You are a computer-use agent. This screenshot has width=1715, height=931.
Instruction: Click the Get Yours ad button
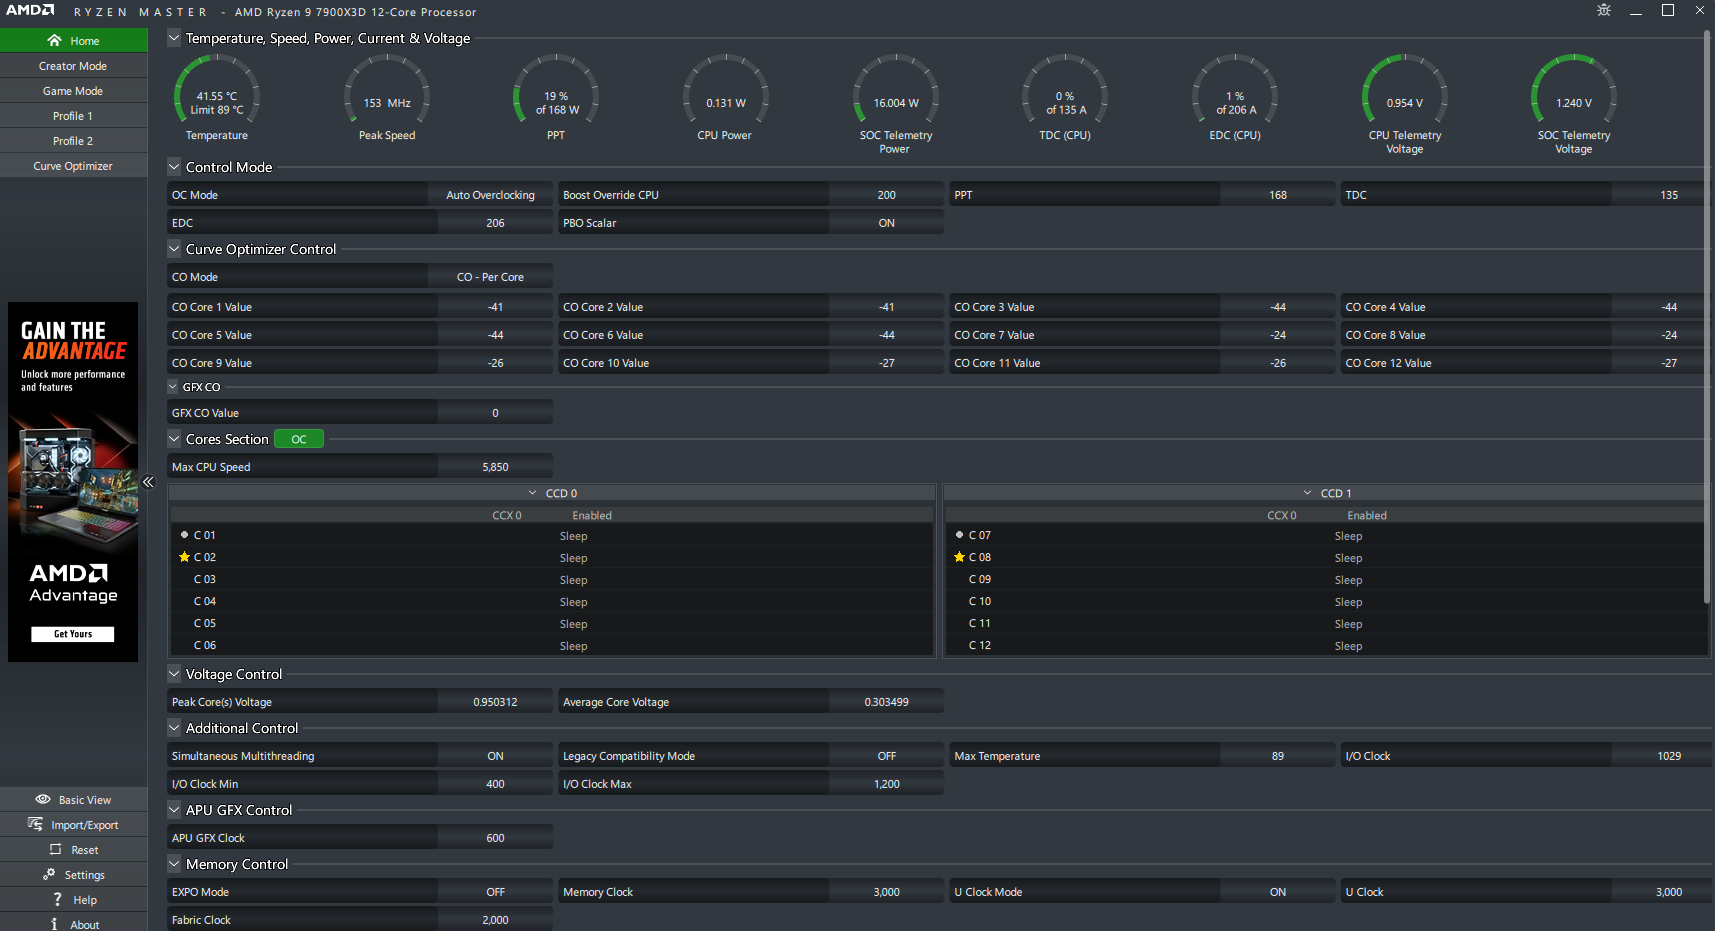[73, 634]
